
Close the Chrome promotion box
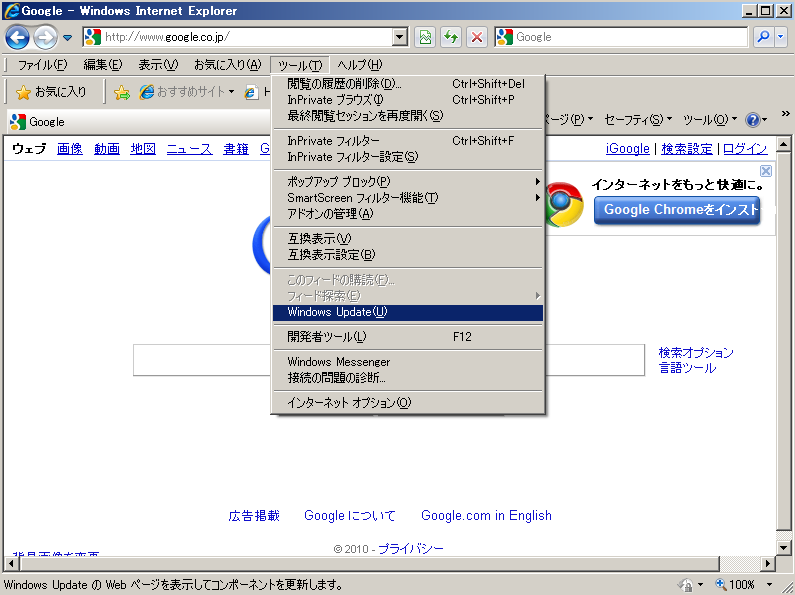(766, 171)
